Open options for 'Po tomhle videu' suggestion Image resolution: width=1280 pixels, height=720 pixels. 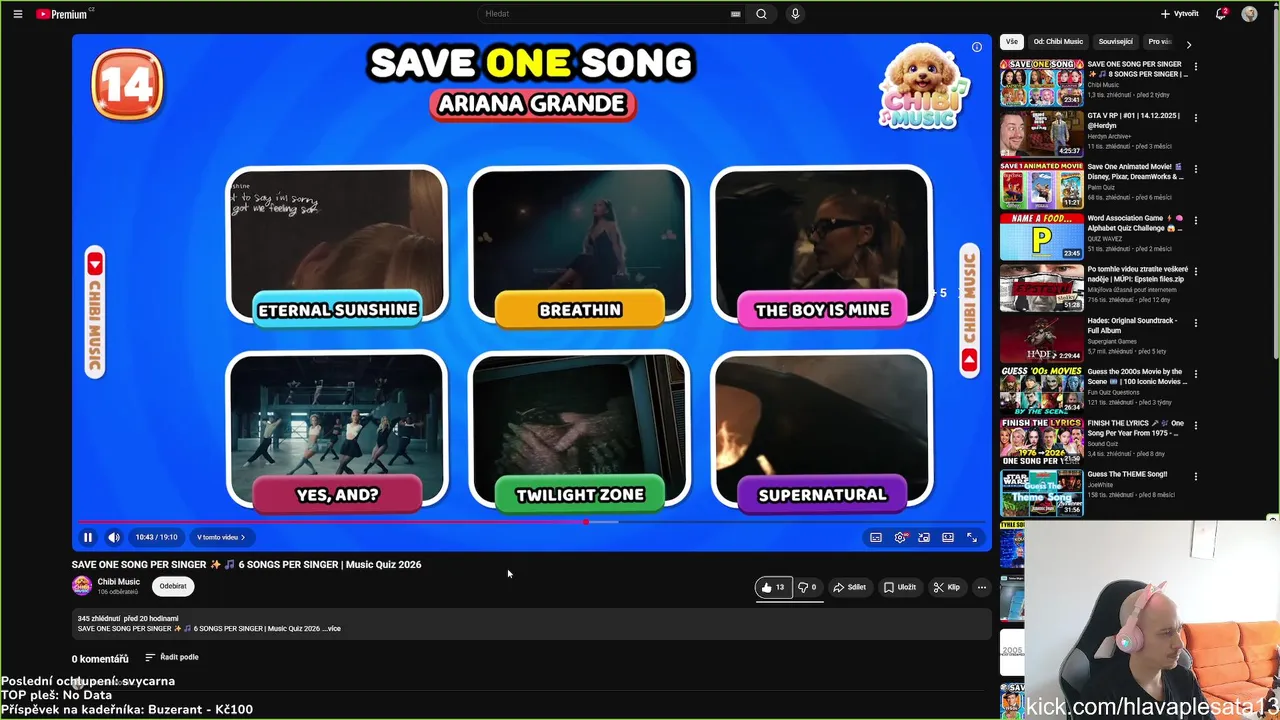[x=1196, y=271]
